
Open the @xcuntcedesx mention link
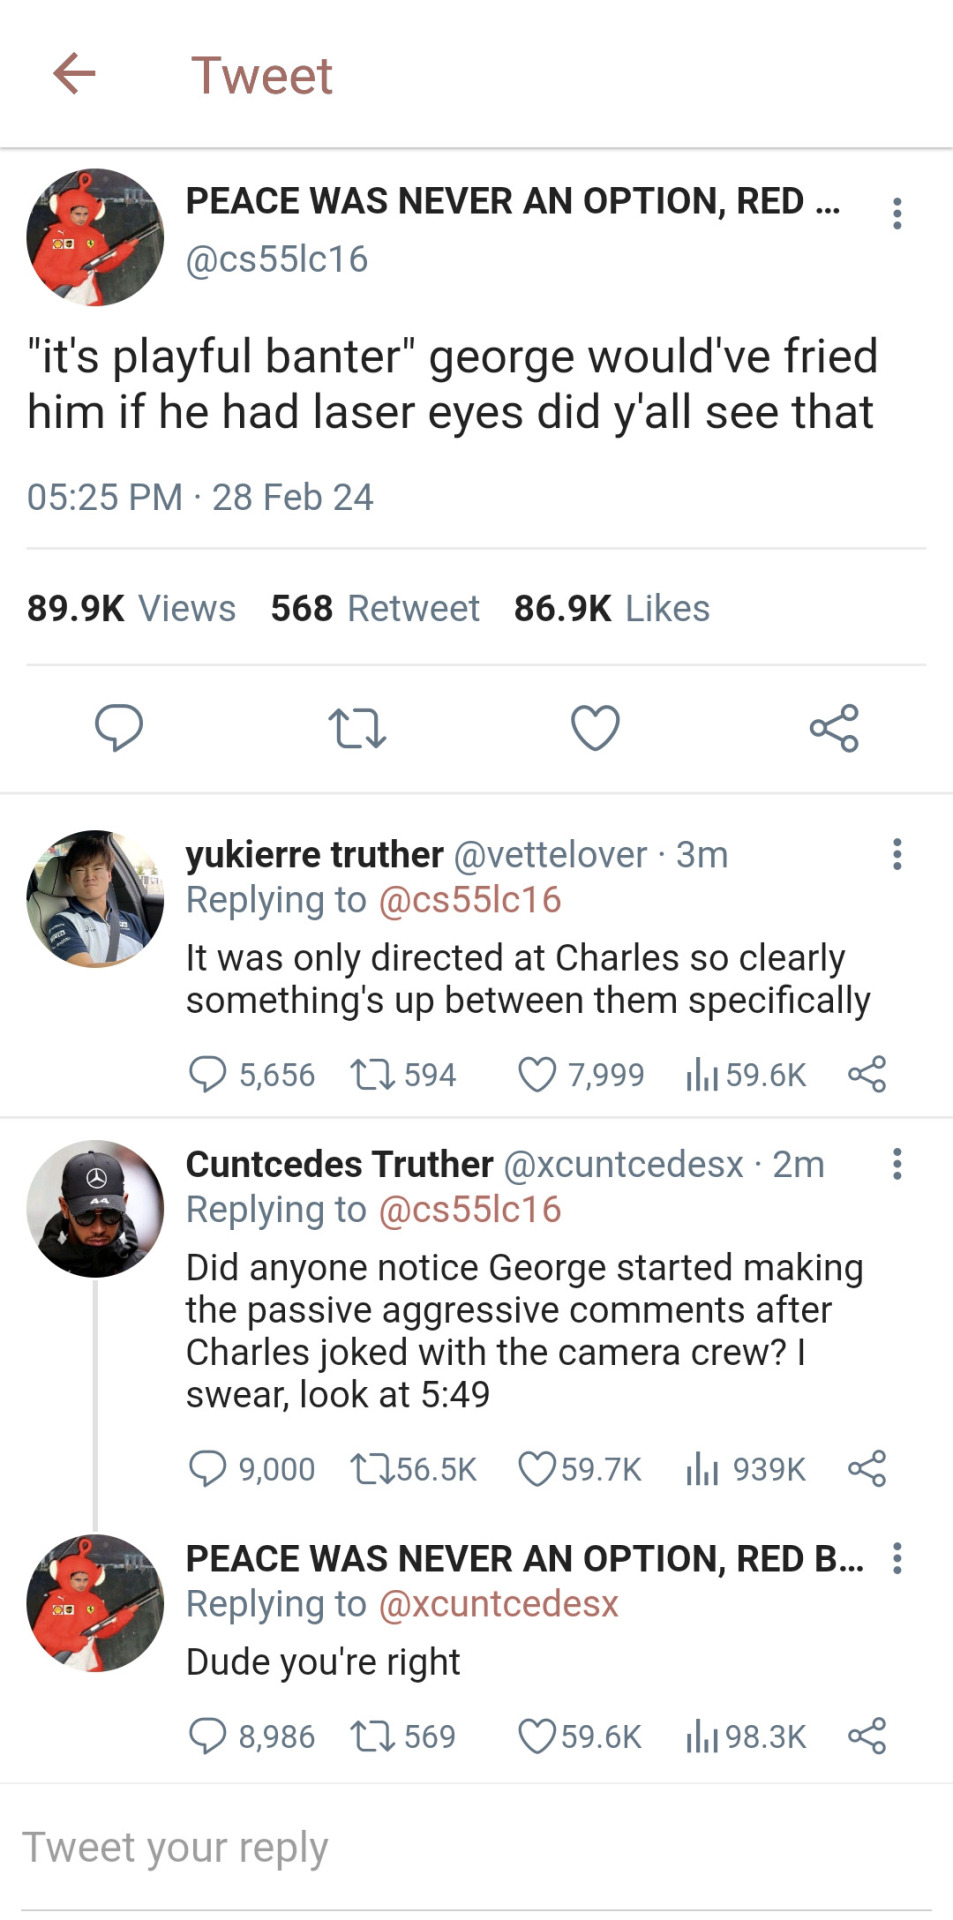(x=498, y=1604)
